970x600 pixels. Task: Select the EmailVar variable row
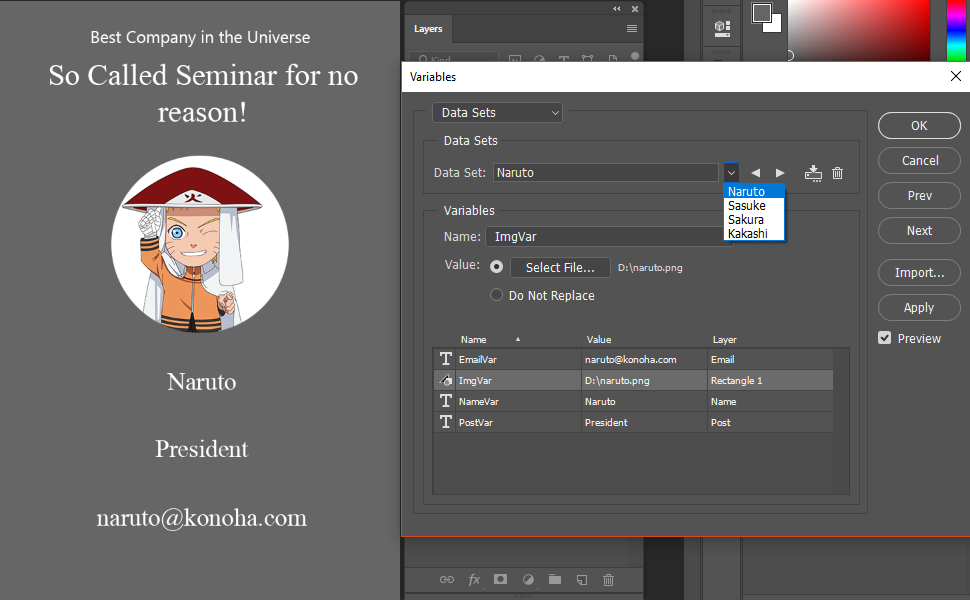click(633, 359)
